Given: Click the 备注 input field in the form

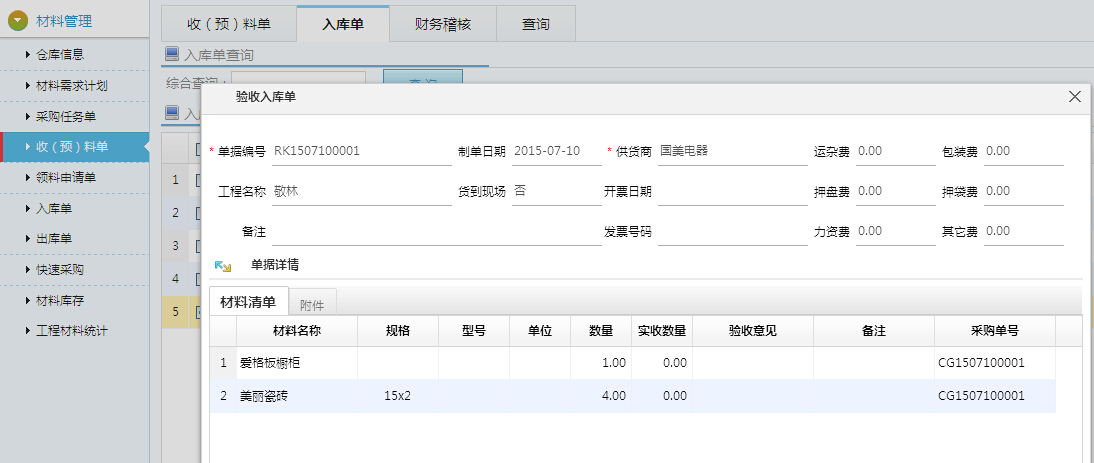Looking at the screenshot, I should [x=435, y=232].
